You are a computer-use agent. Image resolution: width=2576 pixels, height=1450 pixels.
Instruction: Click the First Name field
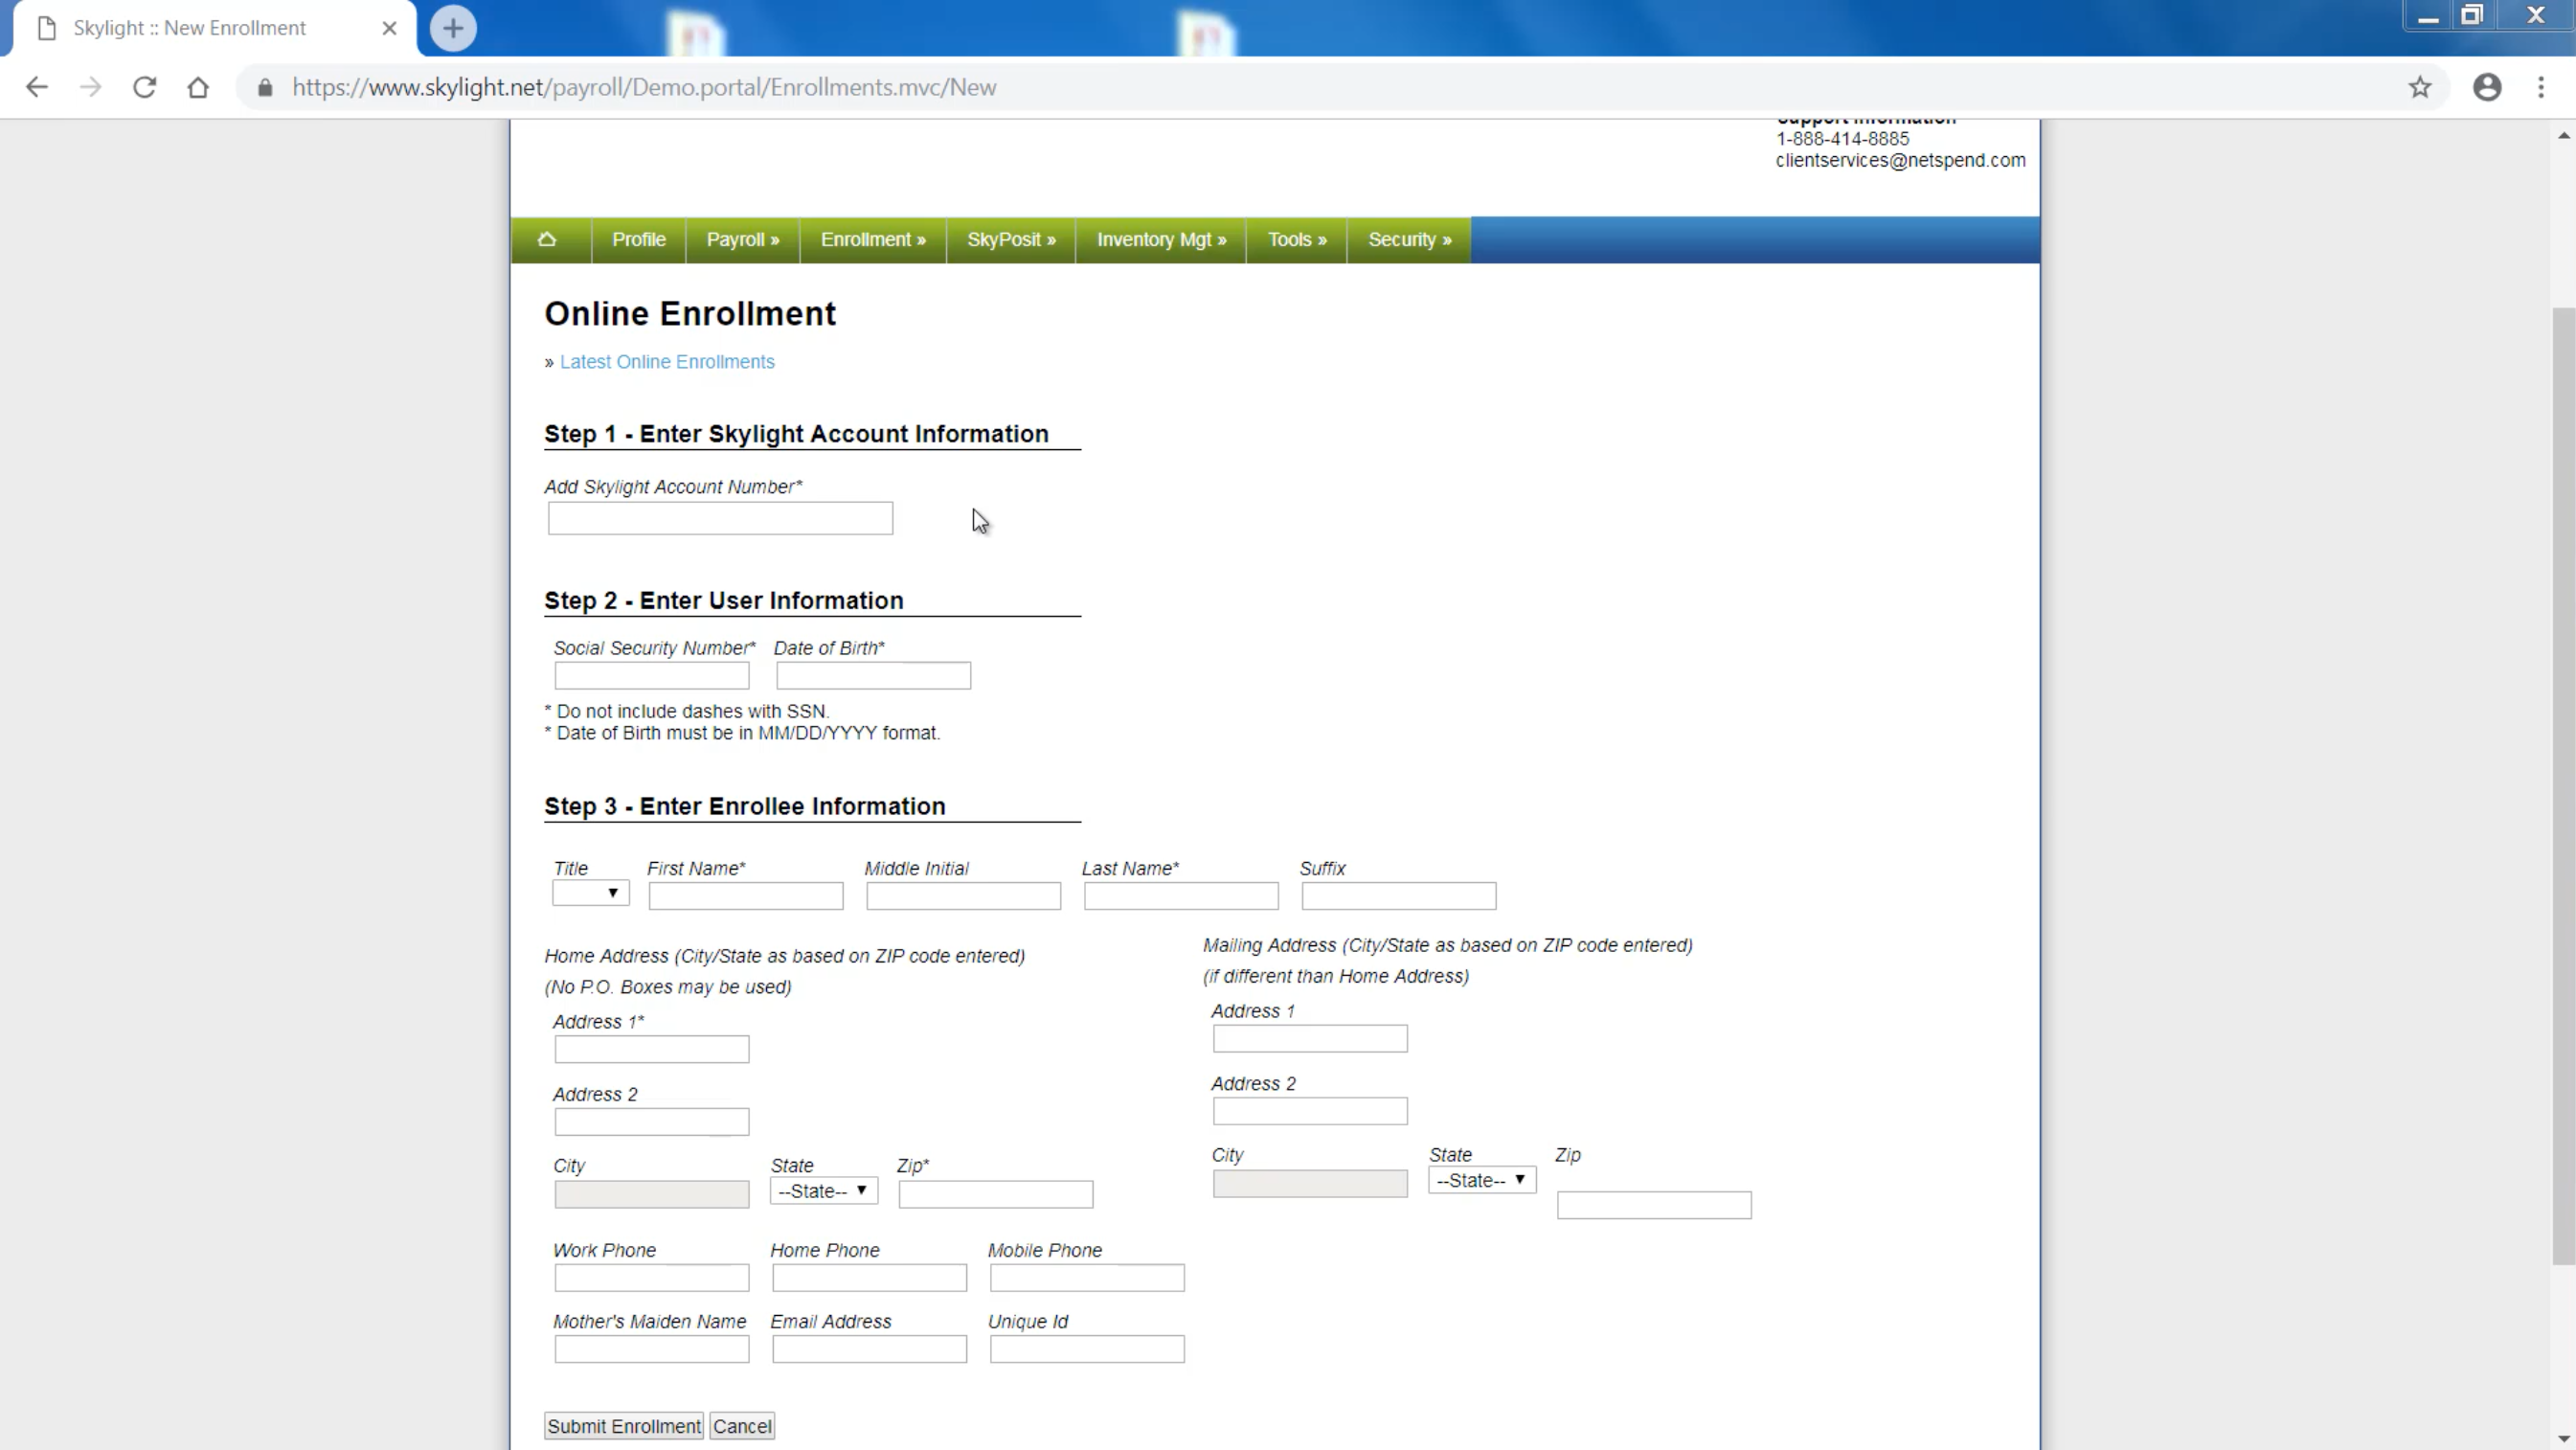point(746,896)
